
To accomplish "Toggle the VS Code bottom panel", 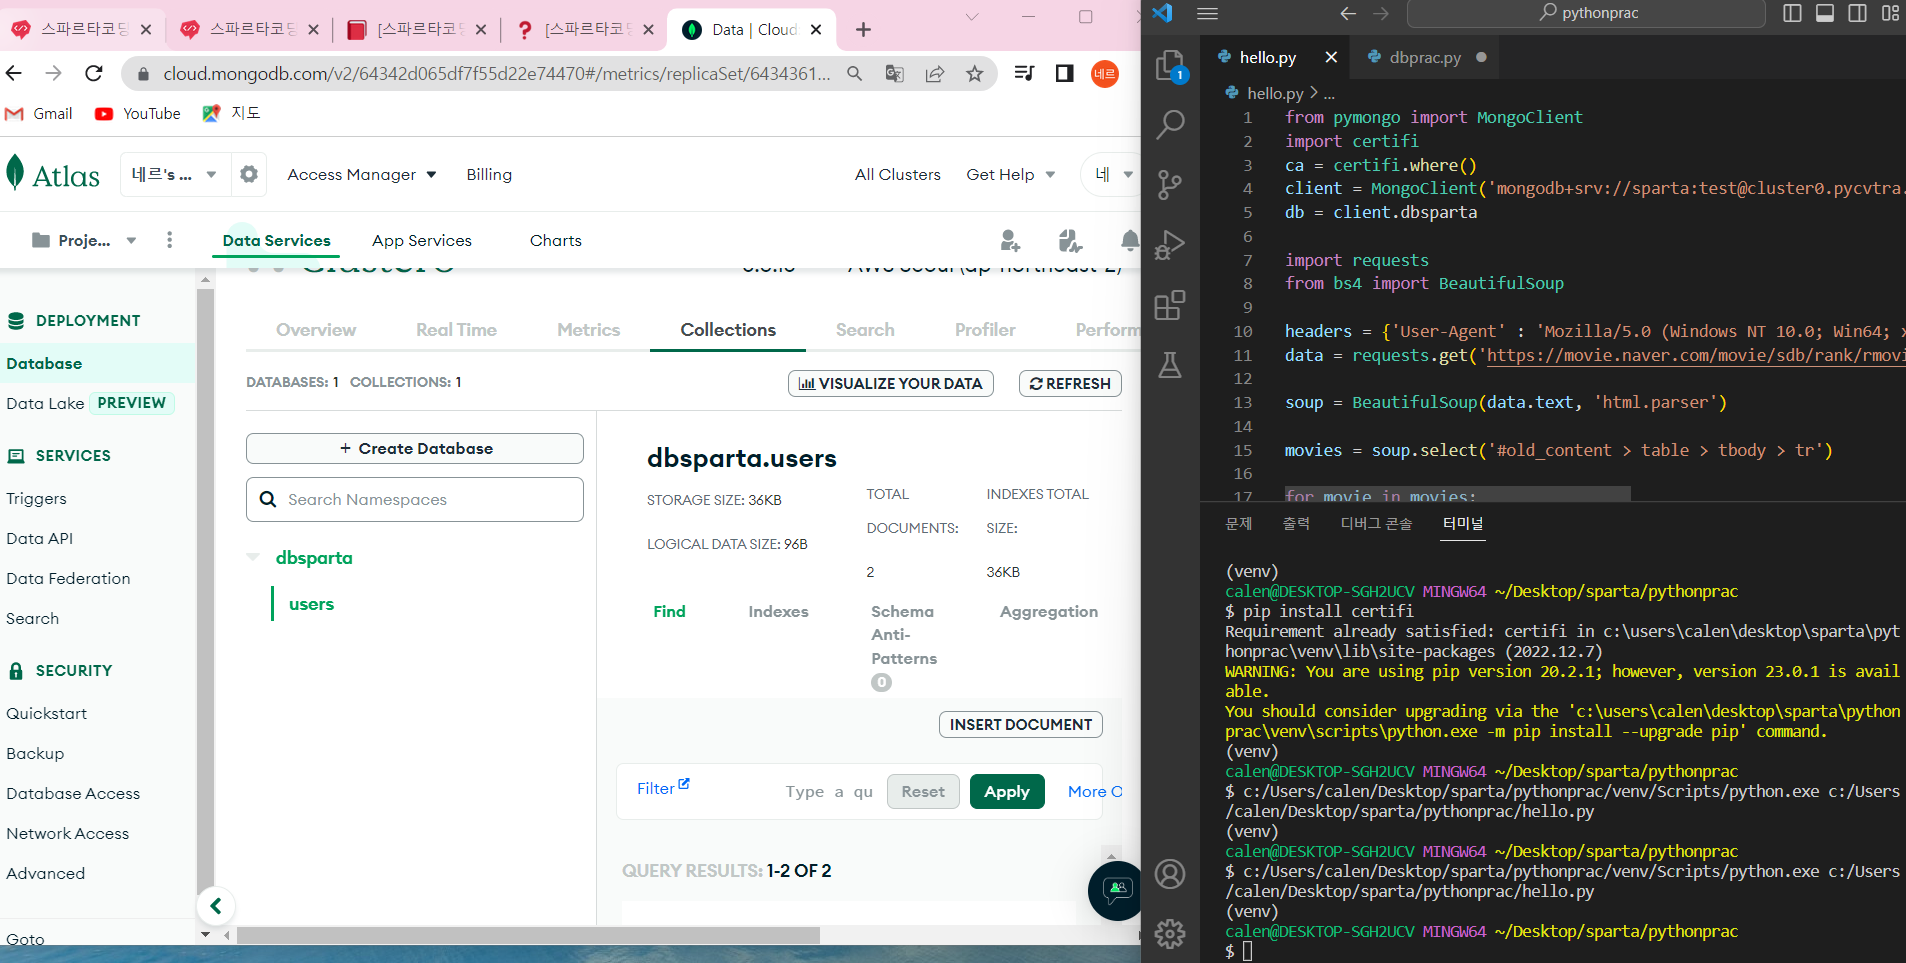I will tap(1825, 13).
